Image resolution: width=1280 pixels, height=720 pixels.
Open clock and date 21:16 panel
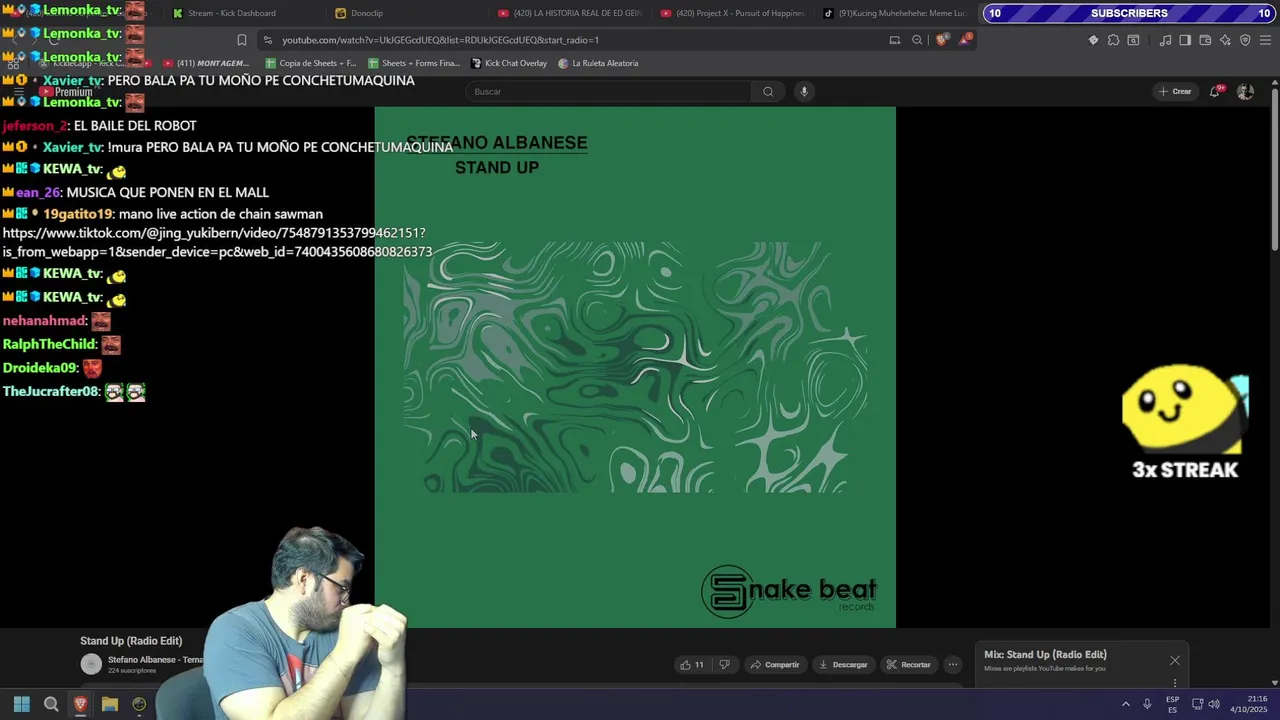pos(1249,704)
